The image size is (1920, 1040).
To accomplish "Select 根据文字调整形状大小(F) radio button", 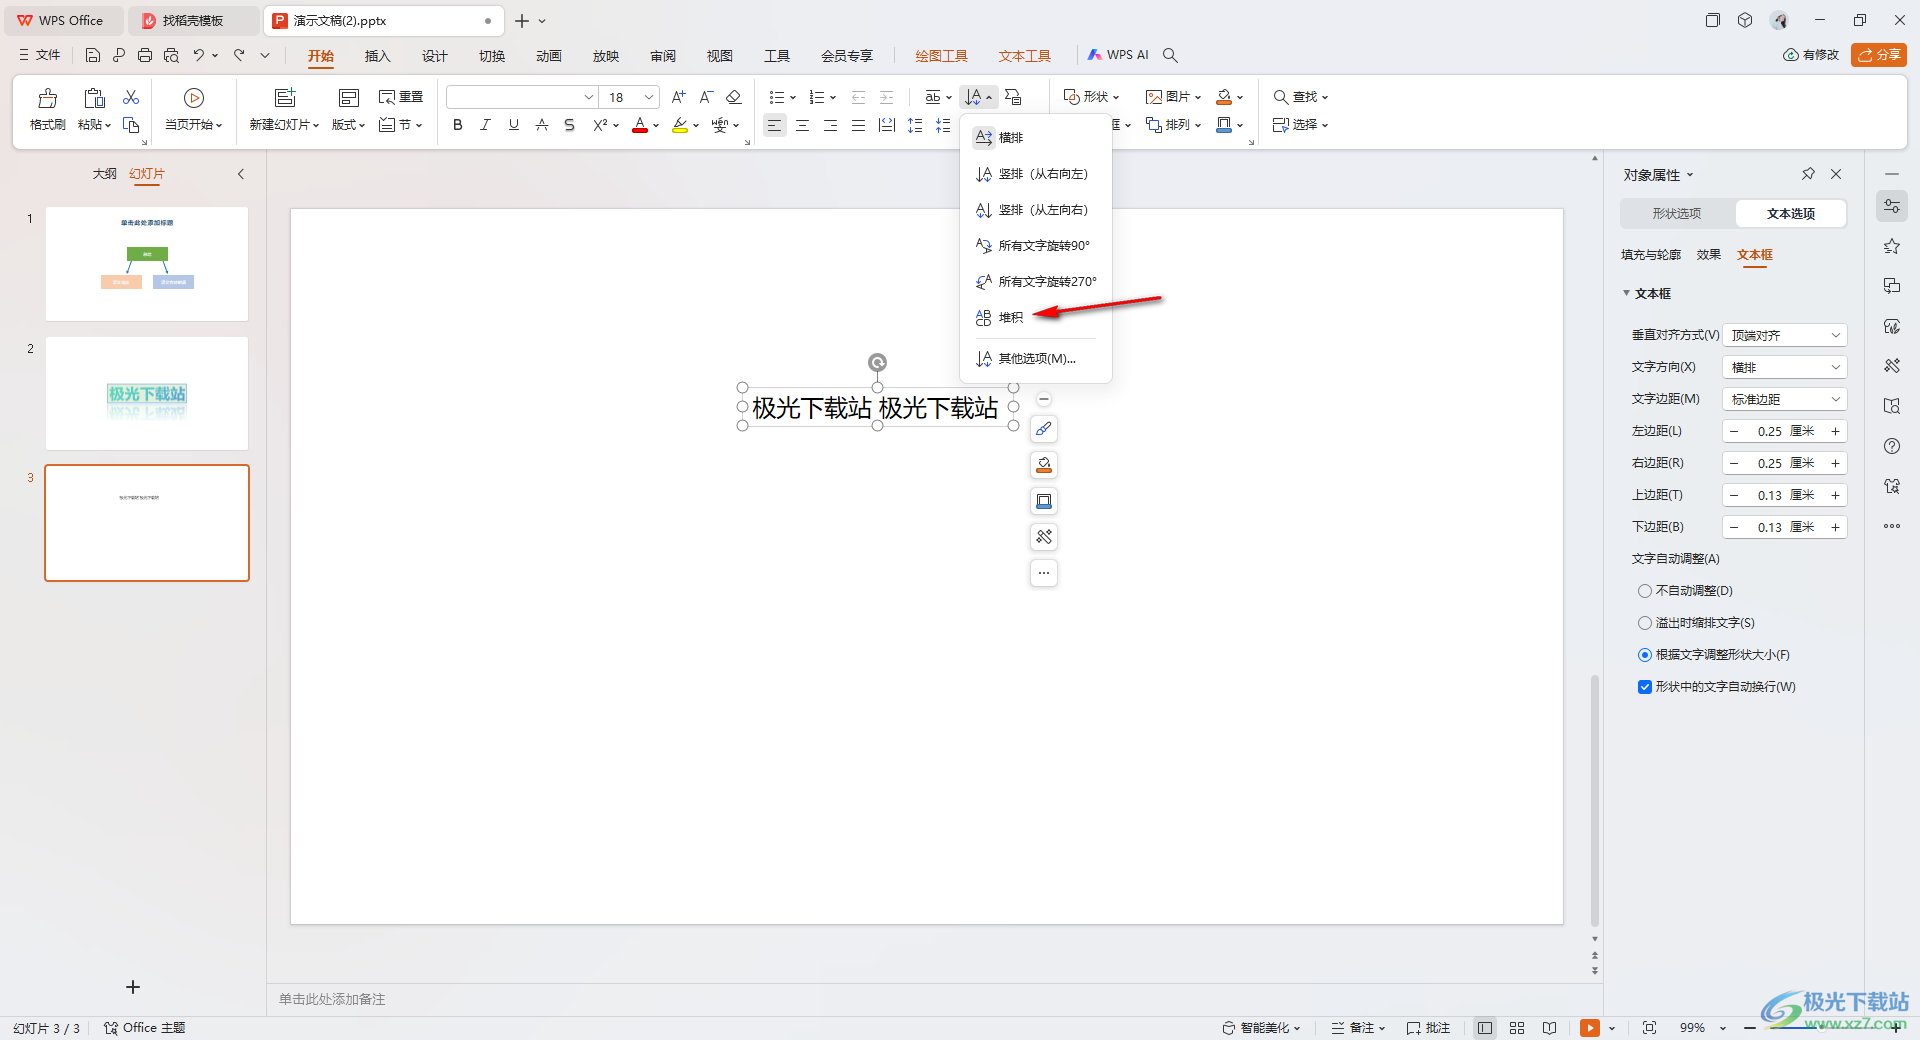I will click(1645, 655).
